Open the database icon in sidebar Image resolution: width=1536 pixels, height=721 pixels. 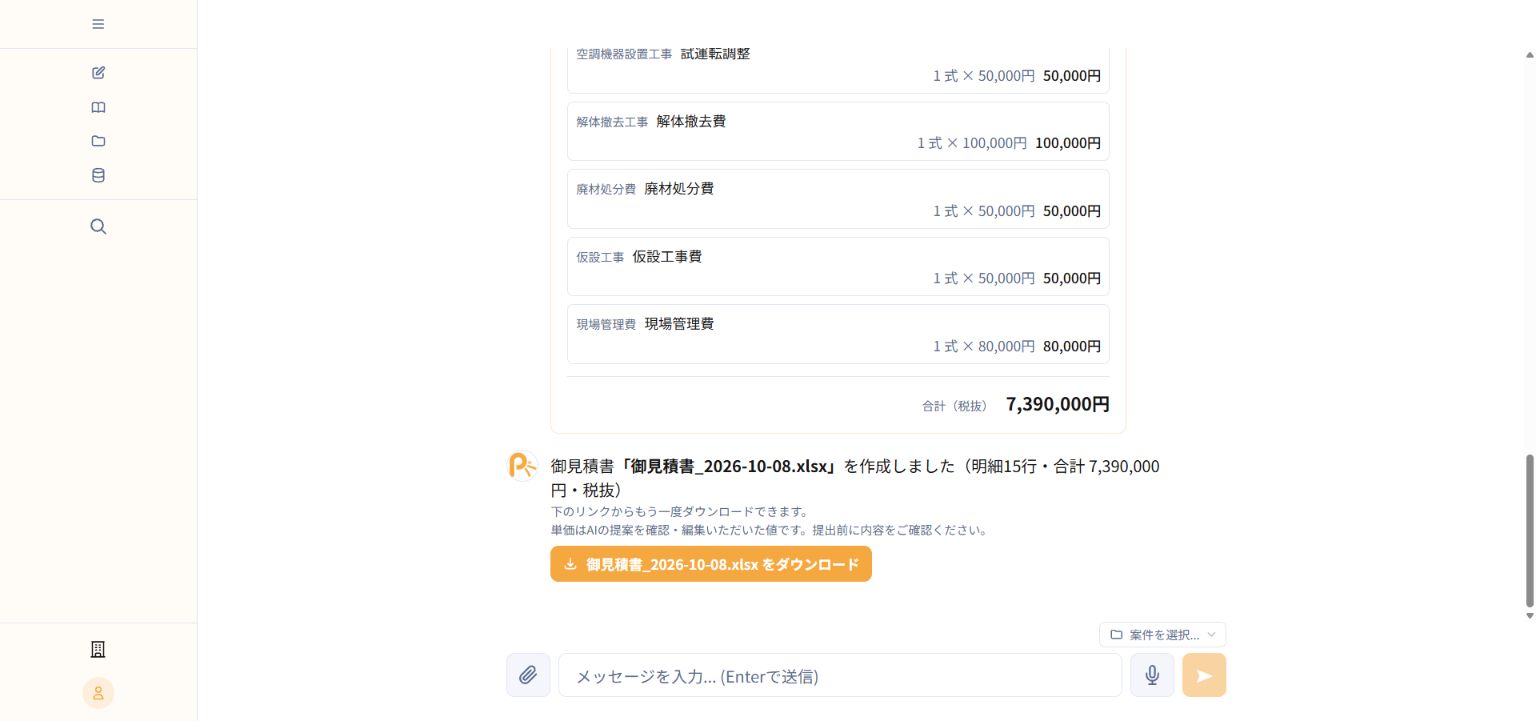coord(98,175)
